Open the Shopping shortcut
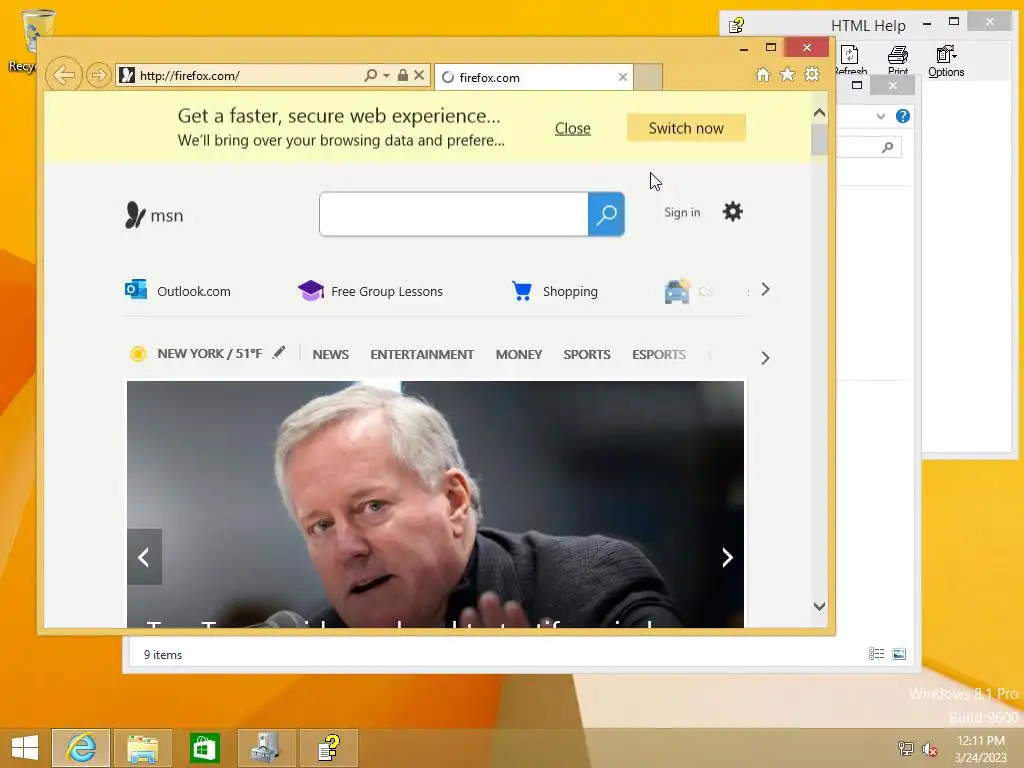The height and width of the screenshot is (768, 1024). point(554,291)
